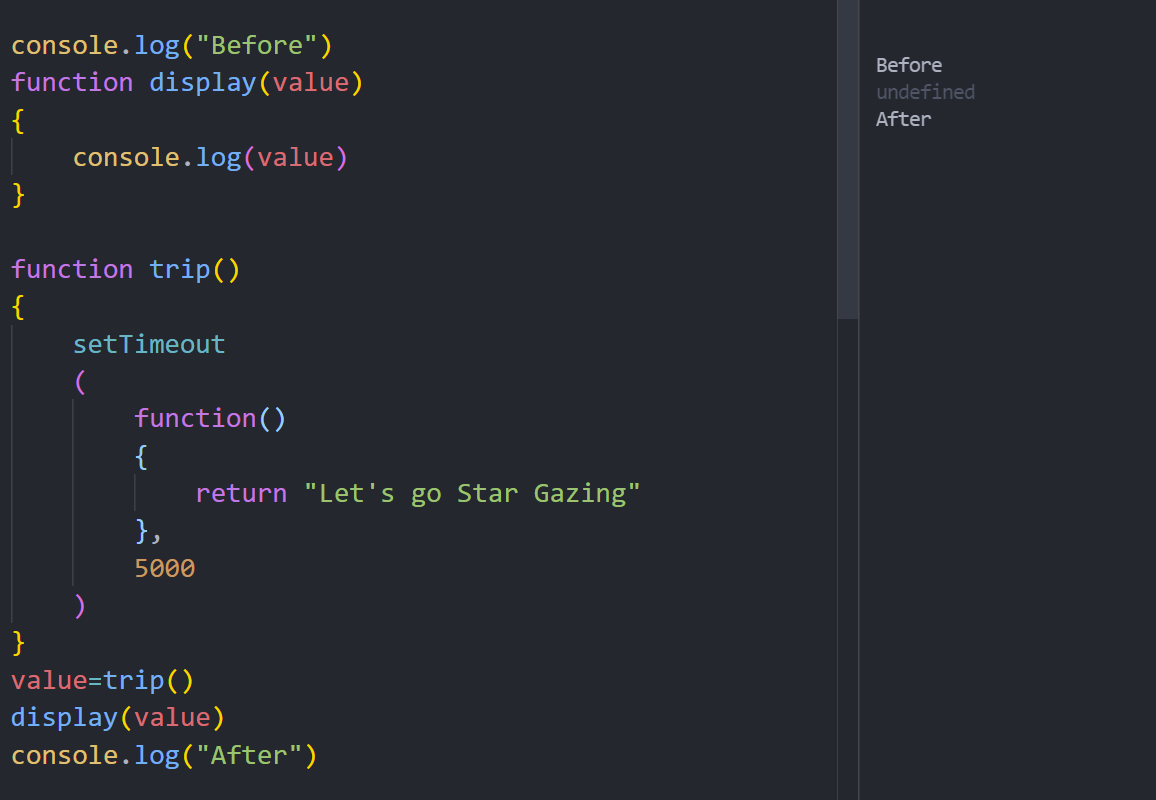Click the function keyword before trip
The width and height of the screenshot is (1156, 800).
(x=72, y=269)
